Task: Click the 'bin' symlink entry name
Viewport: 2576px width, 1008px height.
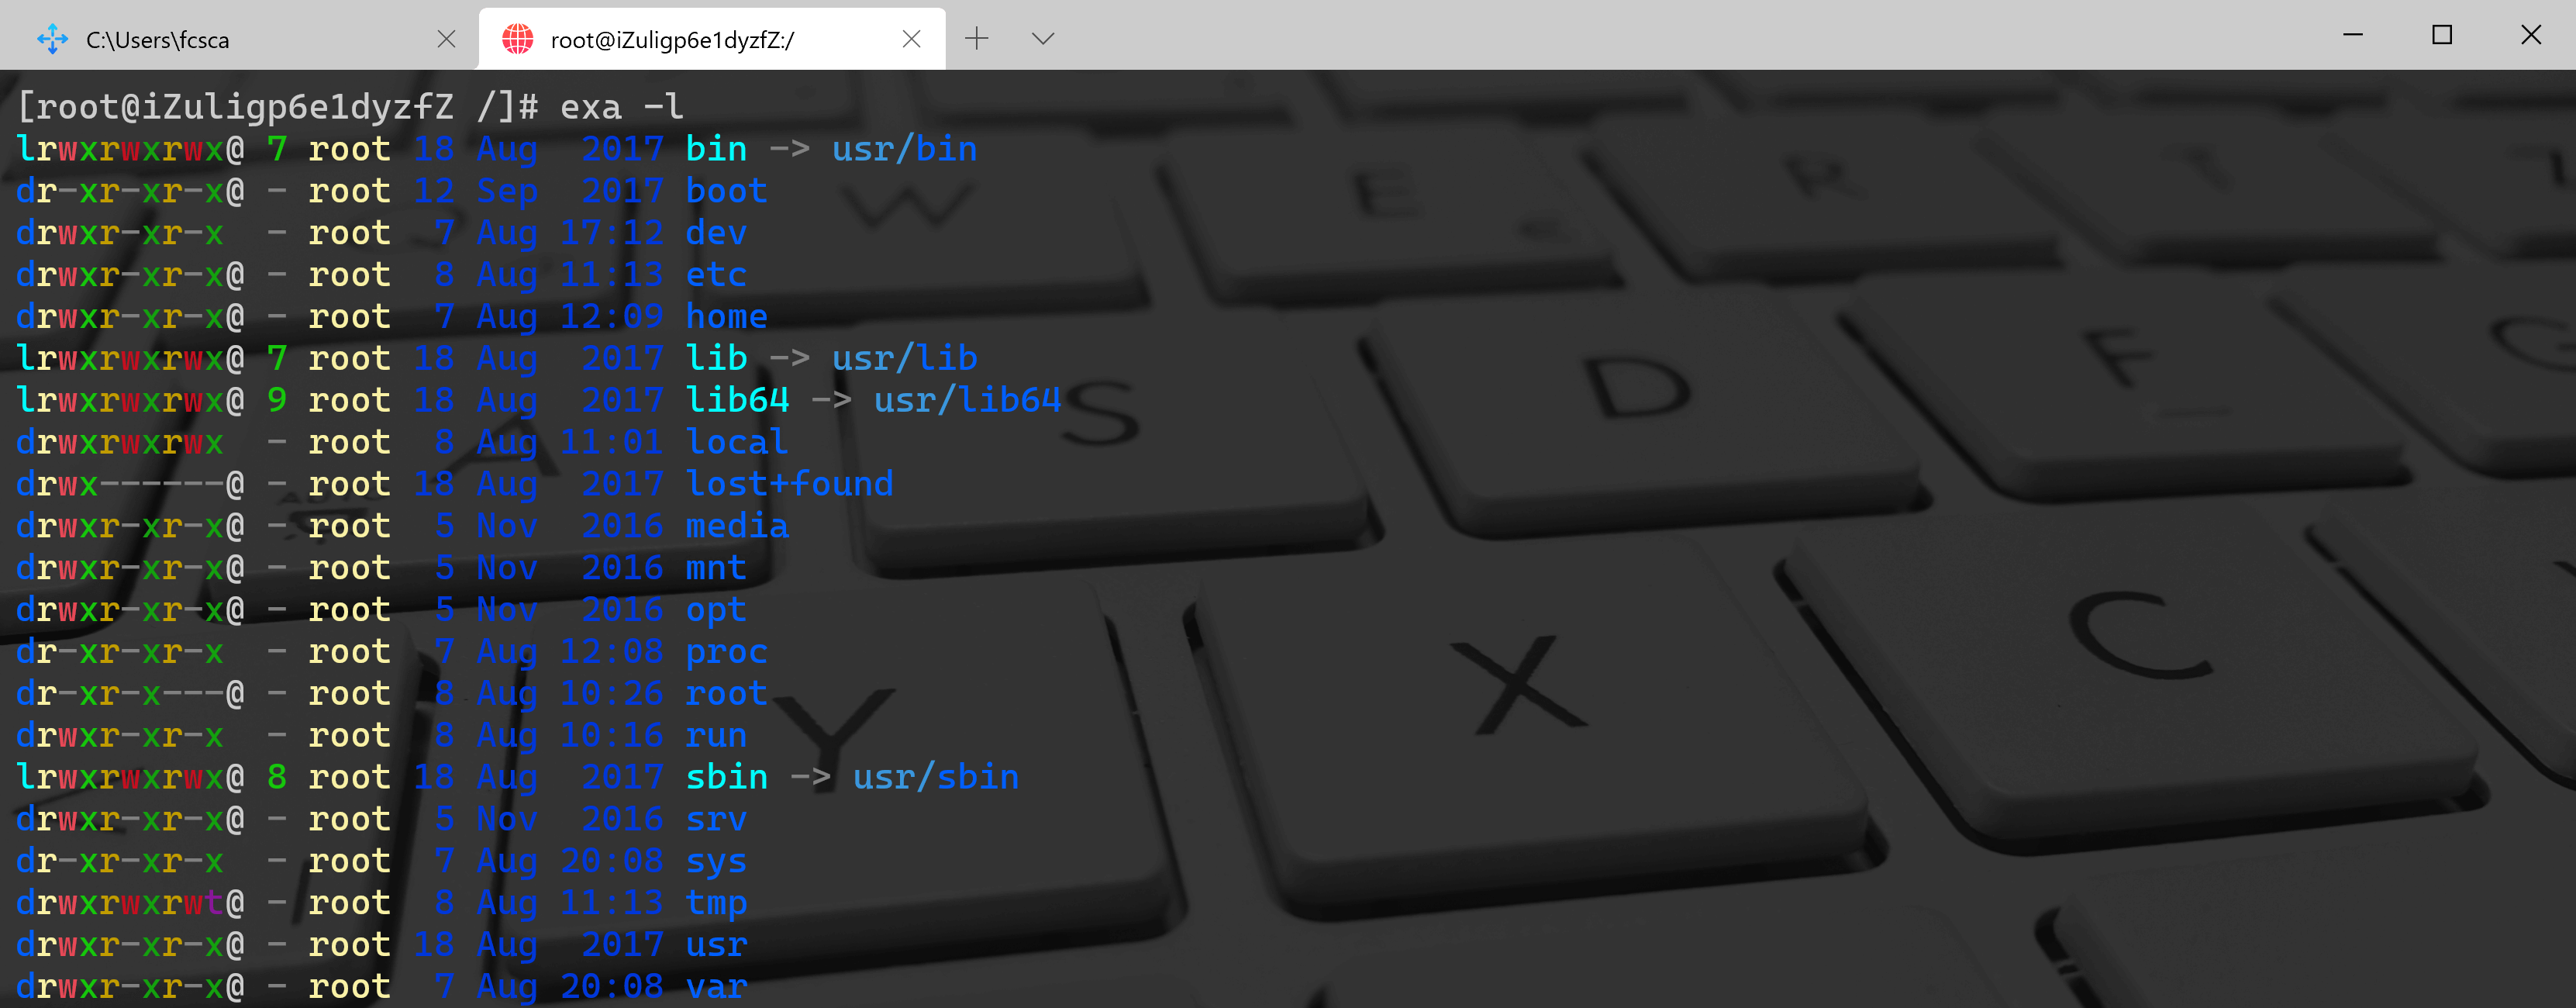Action: point(716,149)
